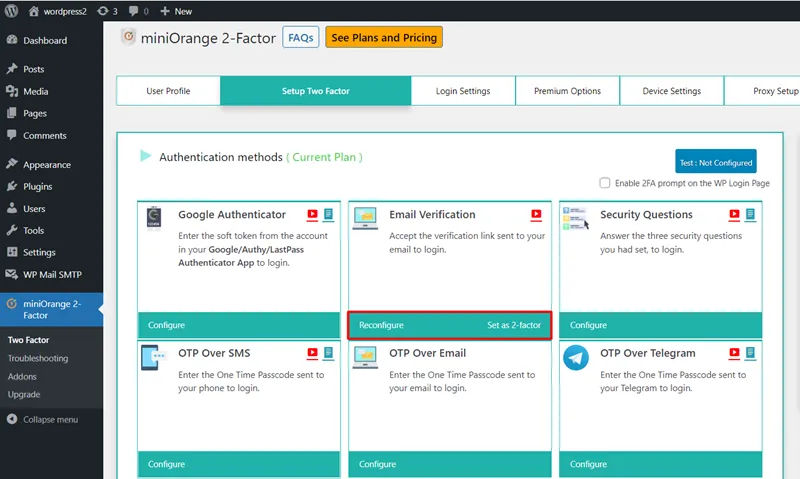Click See Plans and Pricing button
800x479 pixels.
pos(384,37)
